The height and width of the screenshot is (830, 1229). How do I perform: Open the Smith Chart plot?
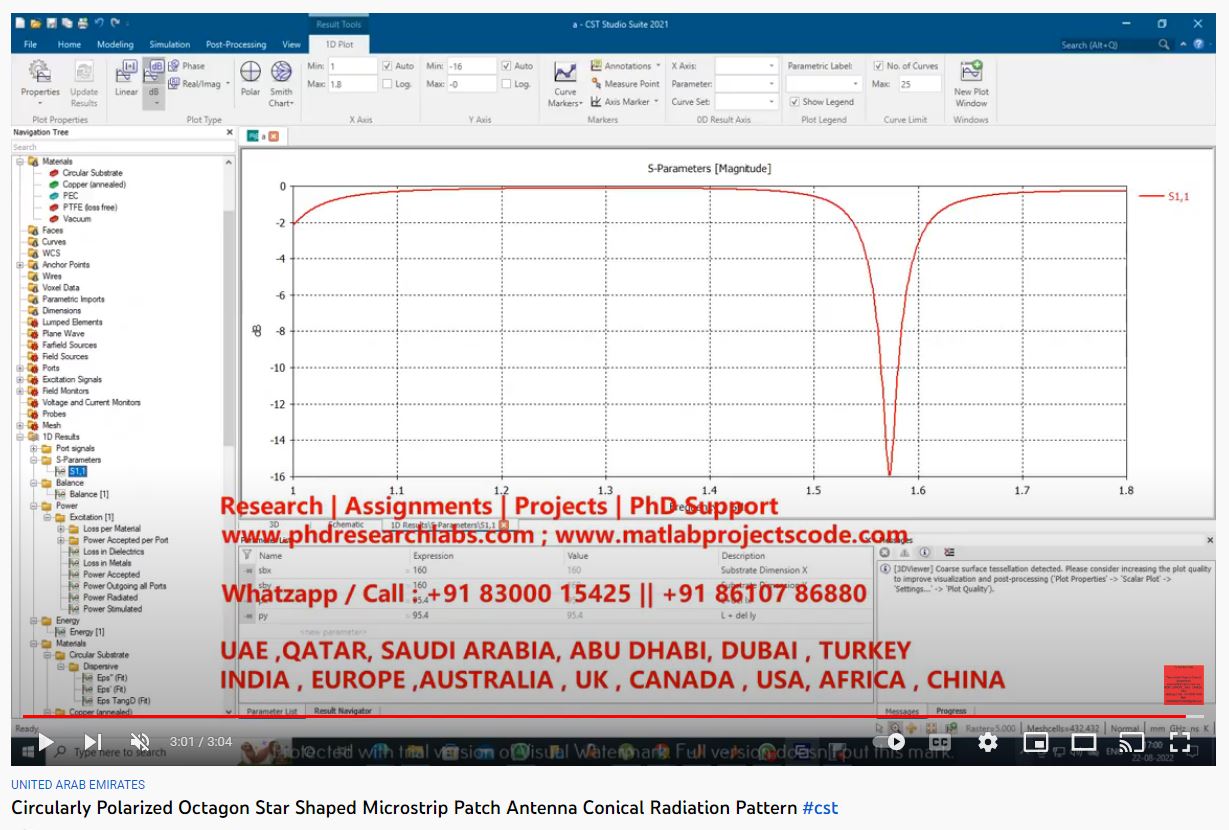pos(281,78)
